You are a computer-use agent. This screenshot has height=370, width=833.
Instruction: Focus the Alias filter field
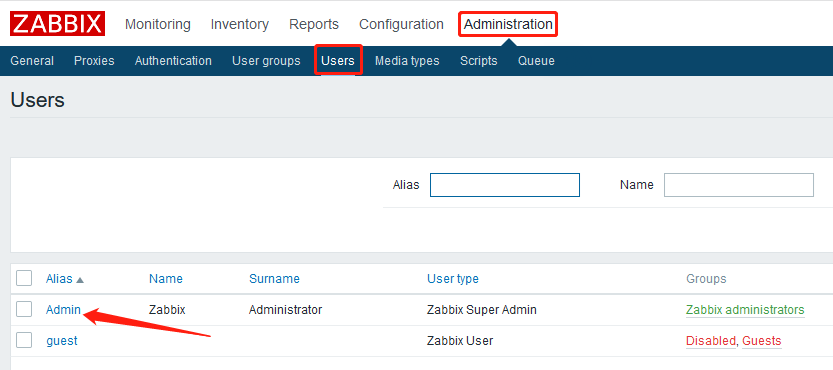tap(505, 185)
